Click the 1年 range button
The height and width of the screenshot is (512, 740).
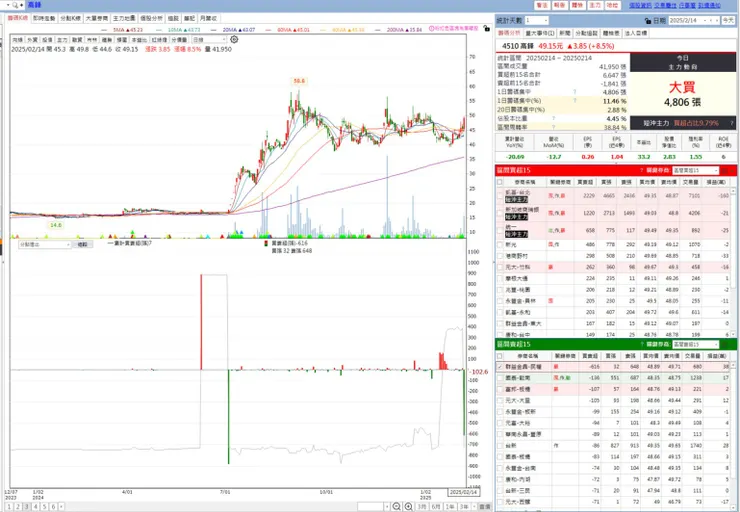pos(450,506)
